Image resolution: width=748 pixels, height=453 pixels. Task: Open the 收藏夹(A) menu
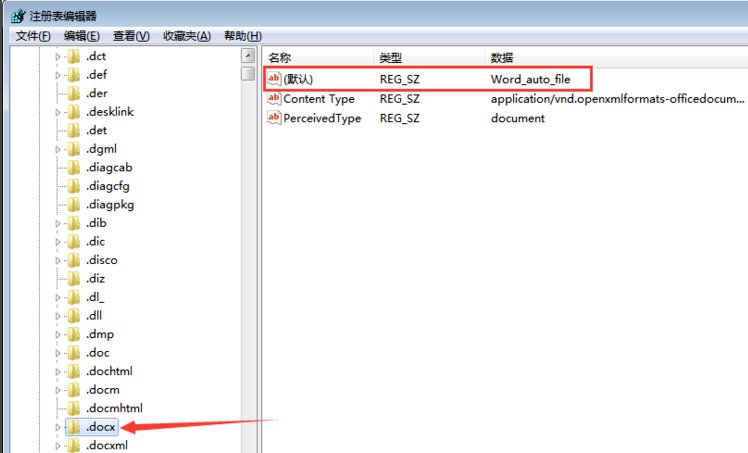[187, 36]
